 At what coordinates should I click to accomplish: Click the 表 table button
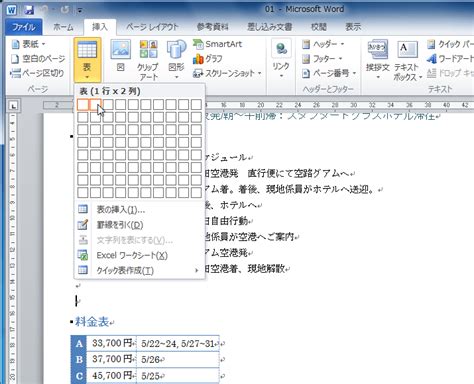[87, 60]
